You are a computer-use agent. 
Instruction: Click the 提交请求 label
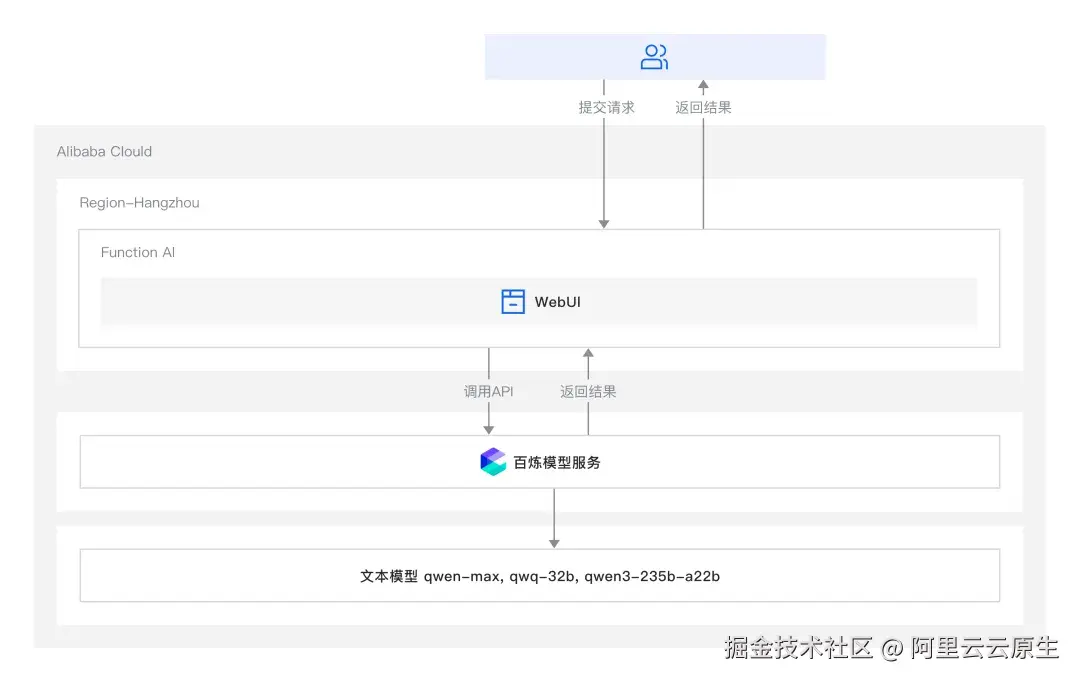[x=607, y=107]
